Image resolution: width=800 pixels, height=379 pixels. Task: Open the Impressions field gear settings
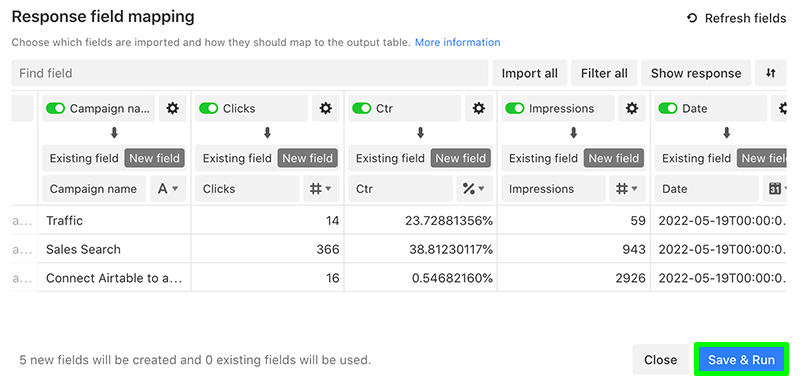(632, 108)
